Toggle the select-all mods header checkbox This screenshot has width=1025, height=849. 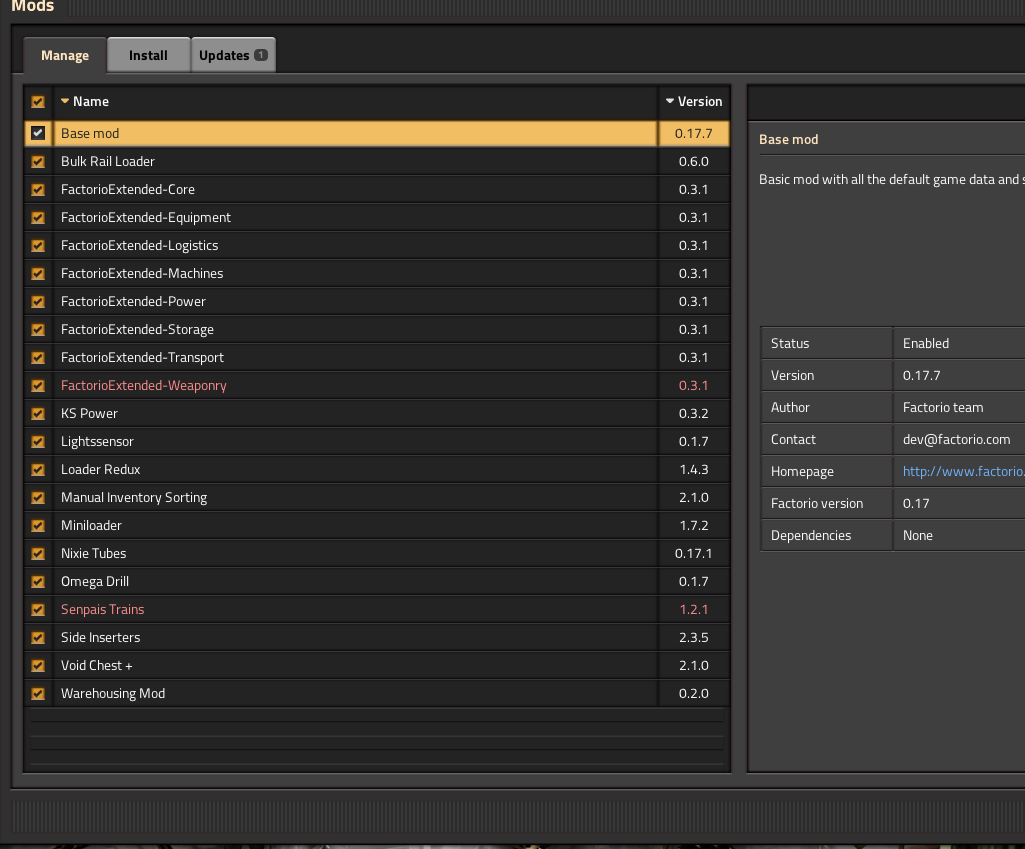point(38,102)
